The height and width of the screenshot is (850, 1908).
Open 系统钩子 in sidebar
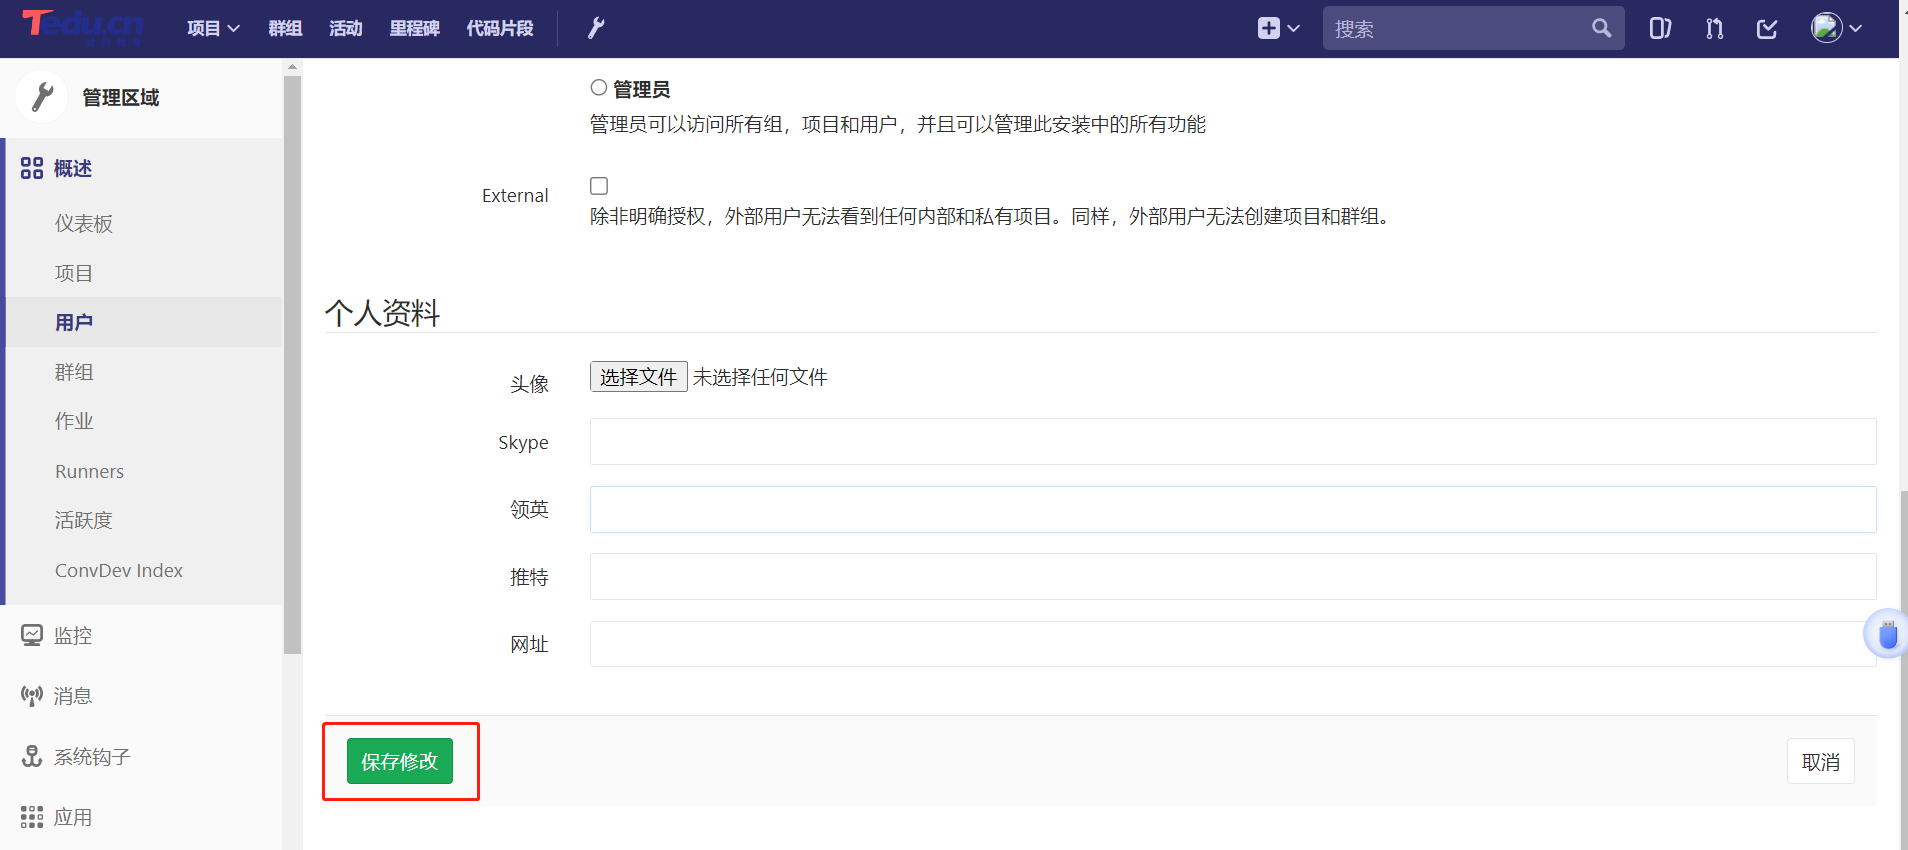pos(91,757)
